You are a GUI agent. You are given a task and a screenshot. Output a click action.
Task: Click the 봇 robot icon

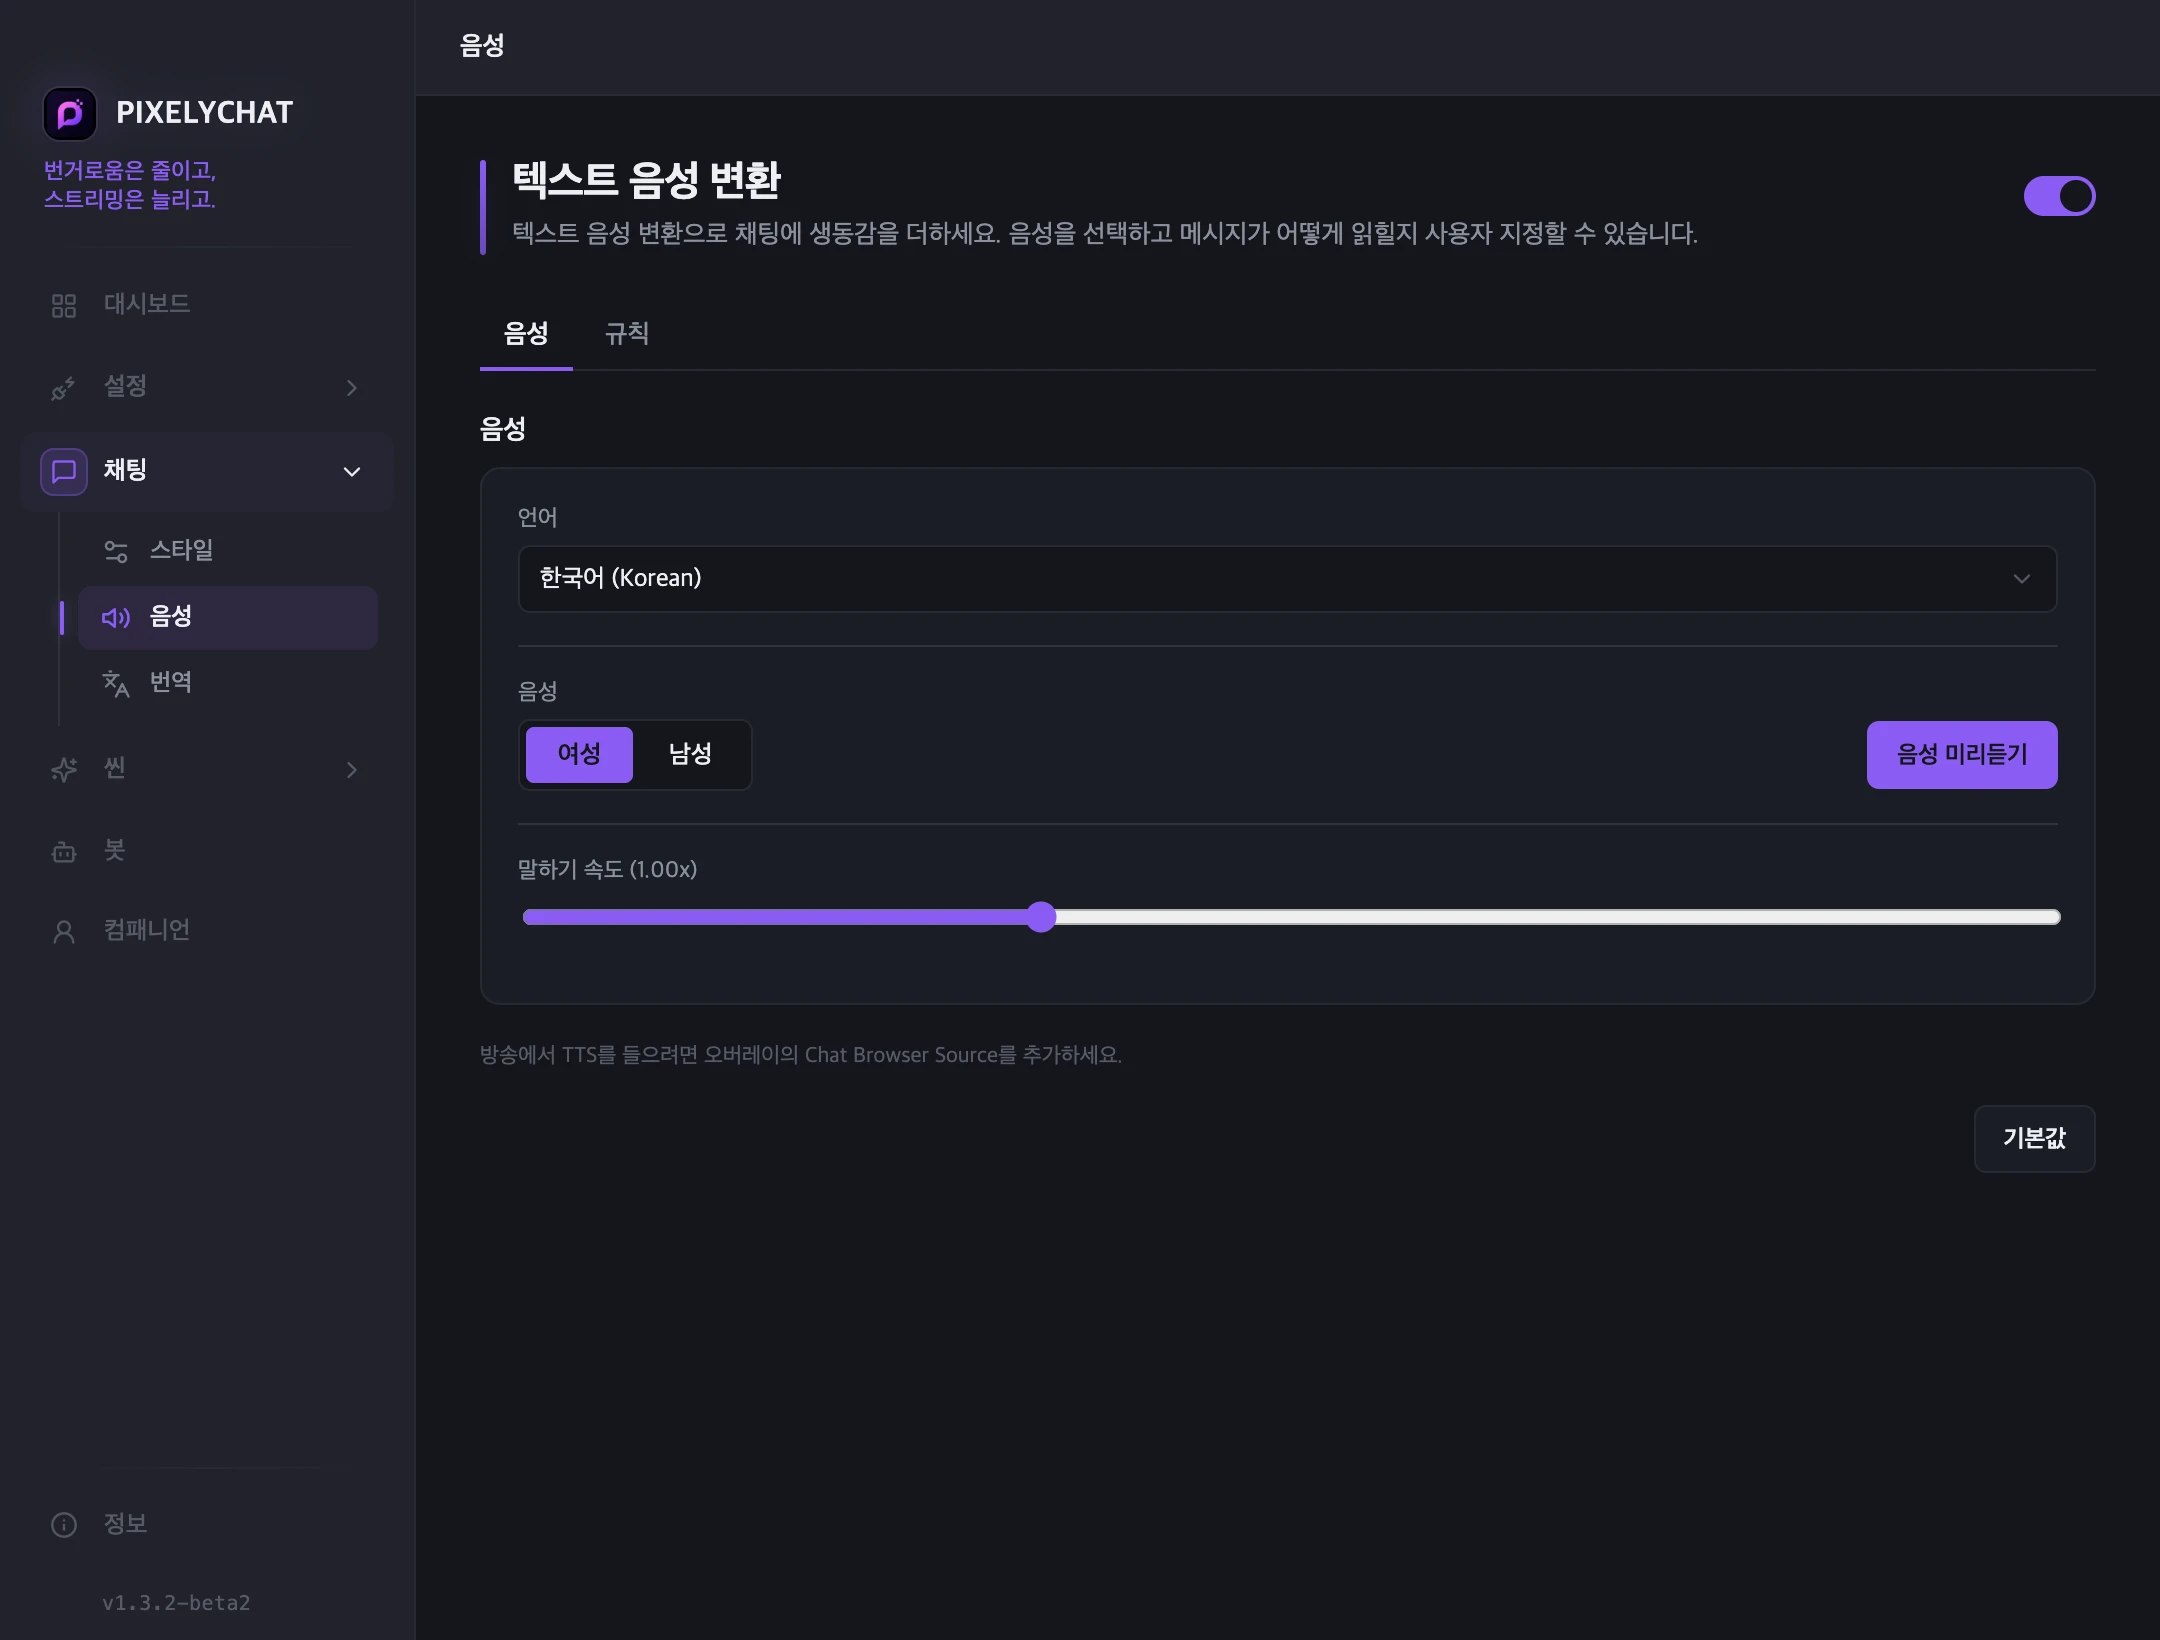64,852
